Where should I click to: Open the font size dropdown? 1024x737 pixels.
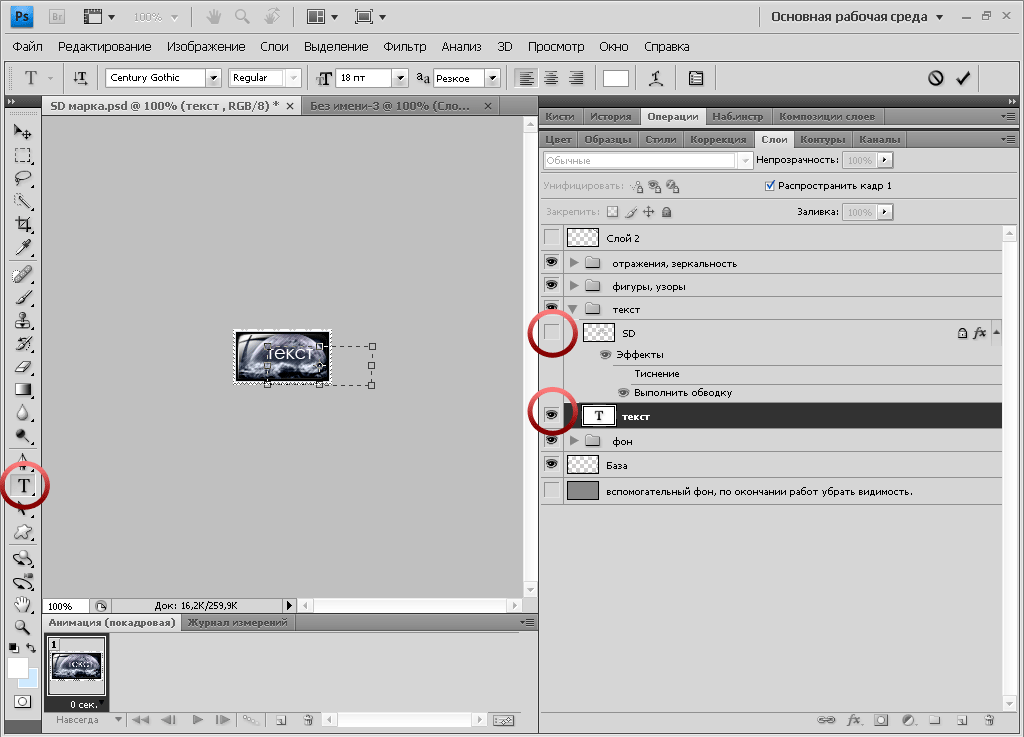pyautogui.click(x=400, y=78)
